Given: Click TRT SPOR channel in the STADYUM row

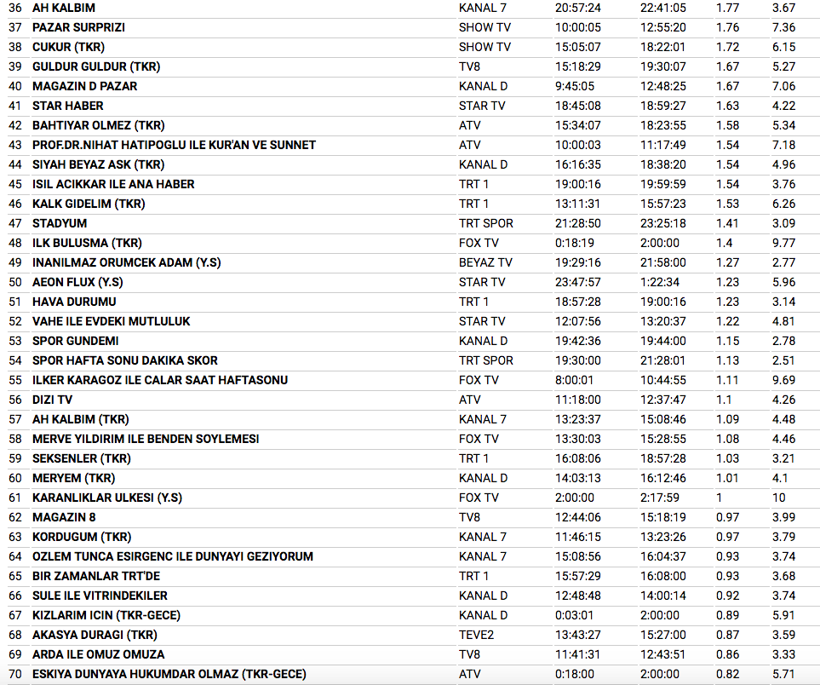Looking at the screenshot, I should point(487,223).
